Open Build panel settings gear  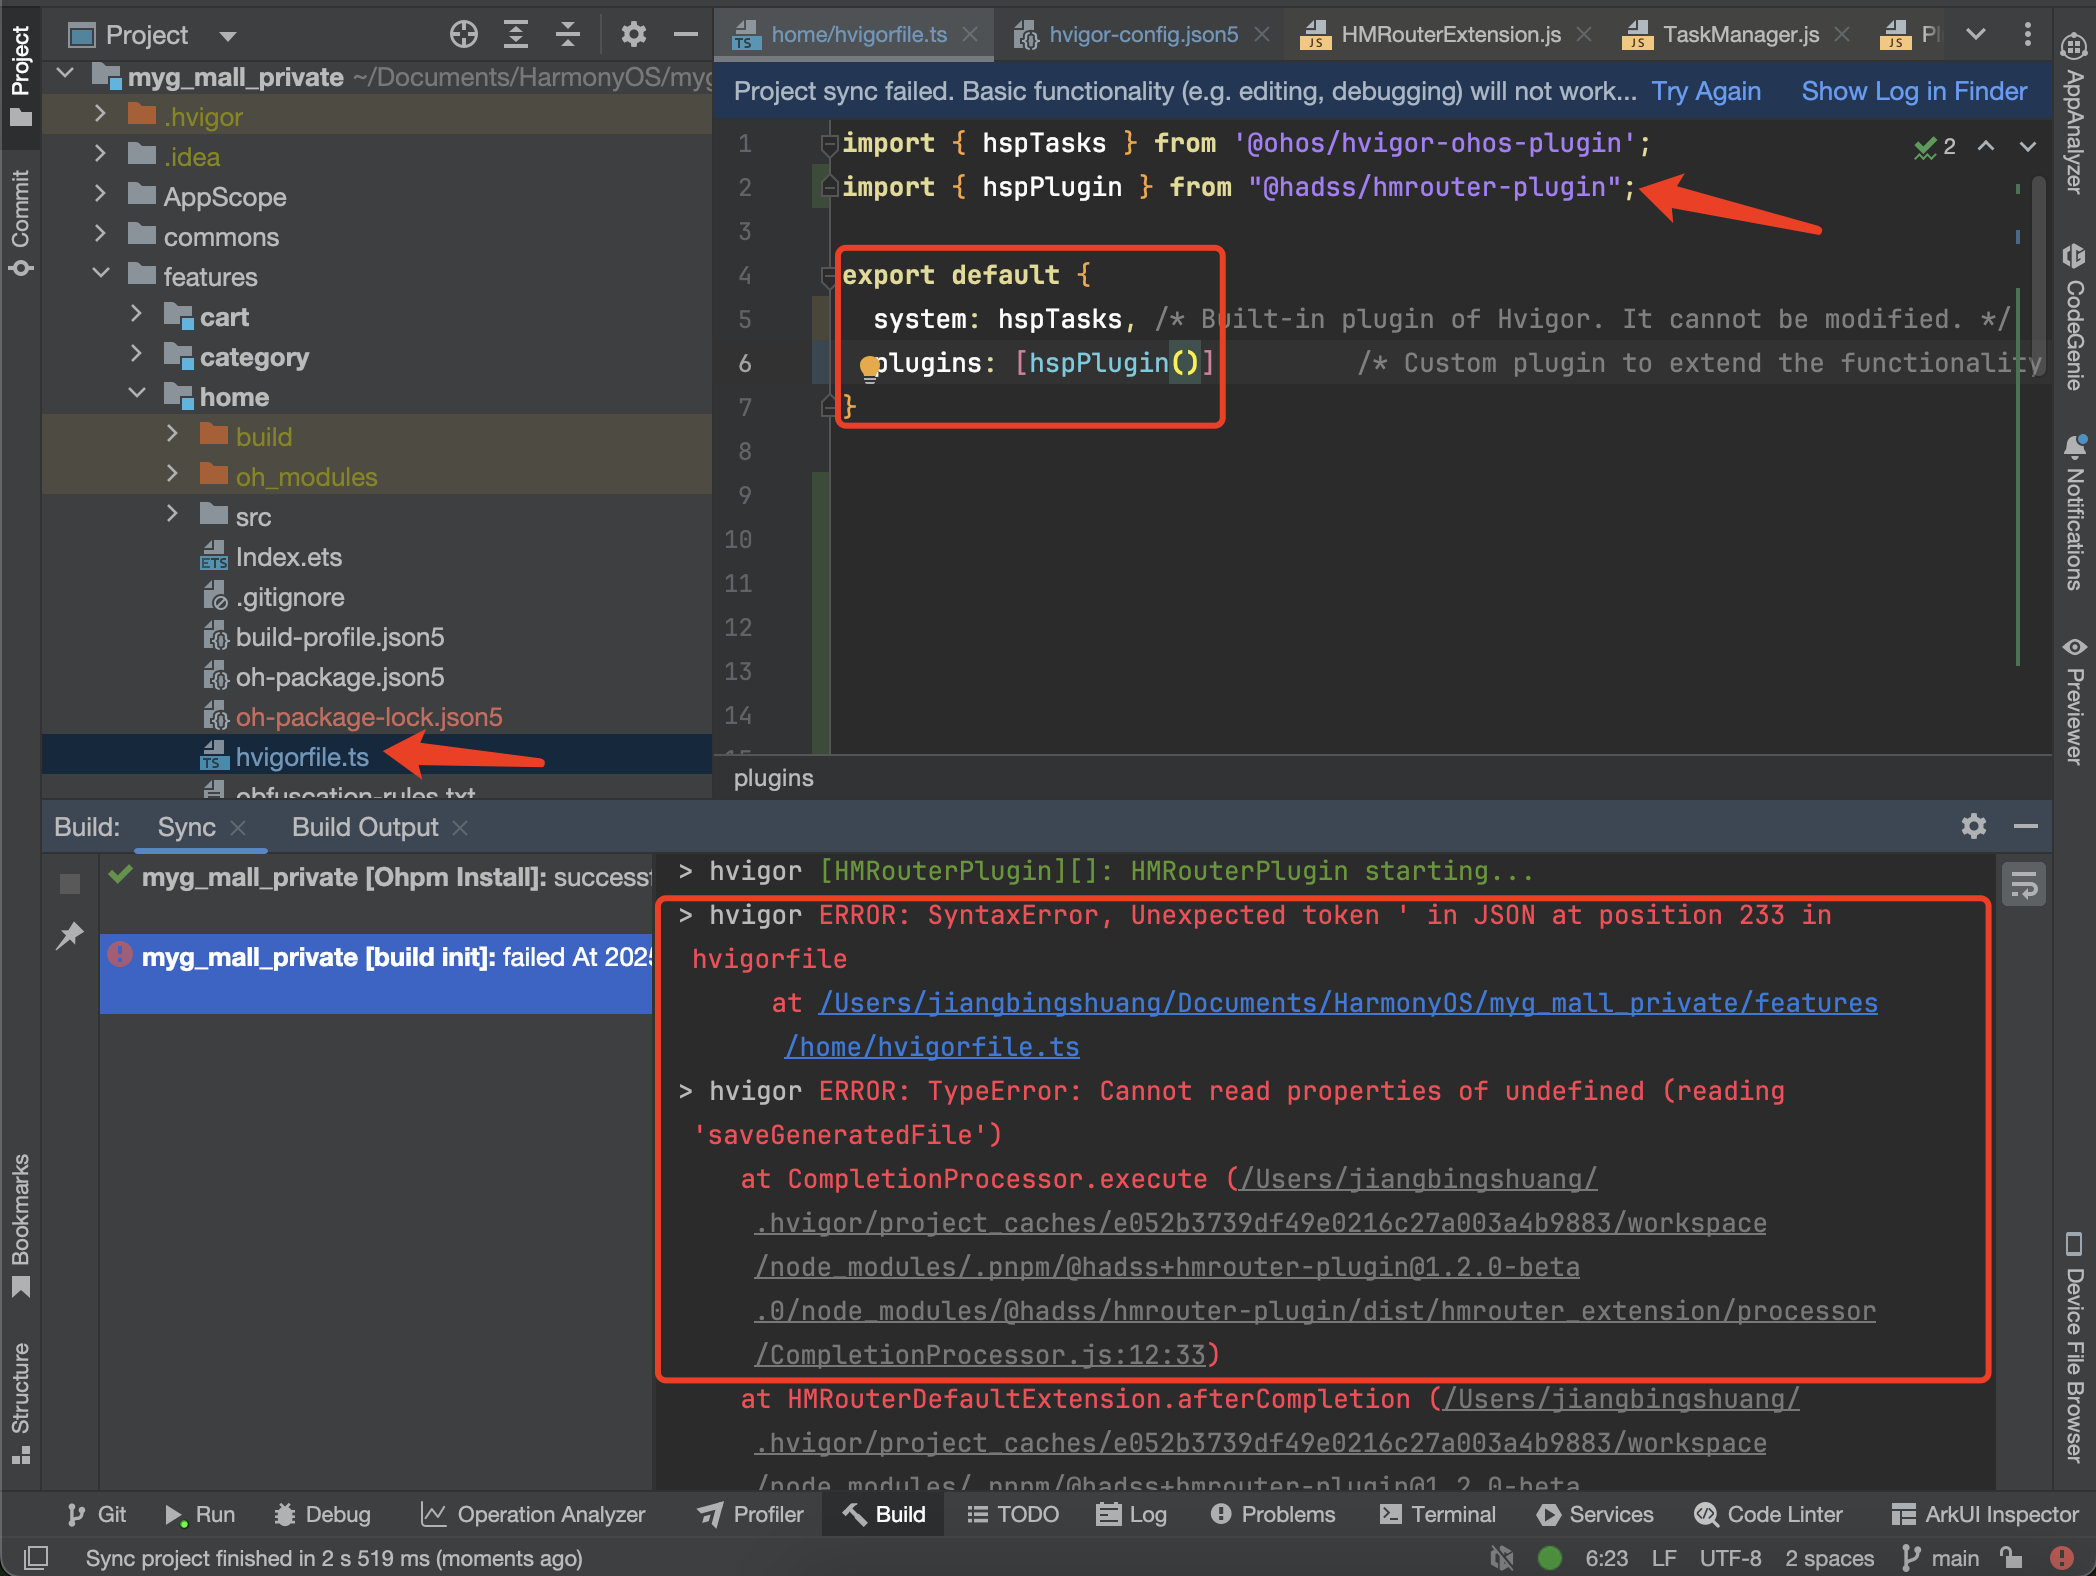pos(1973,826)
